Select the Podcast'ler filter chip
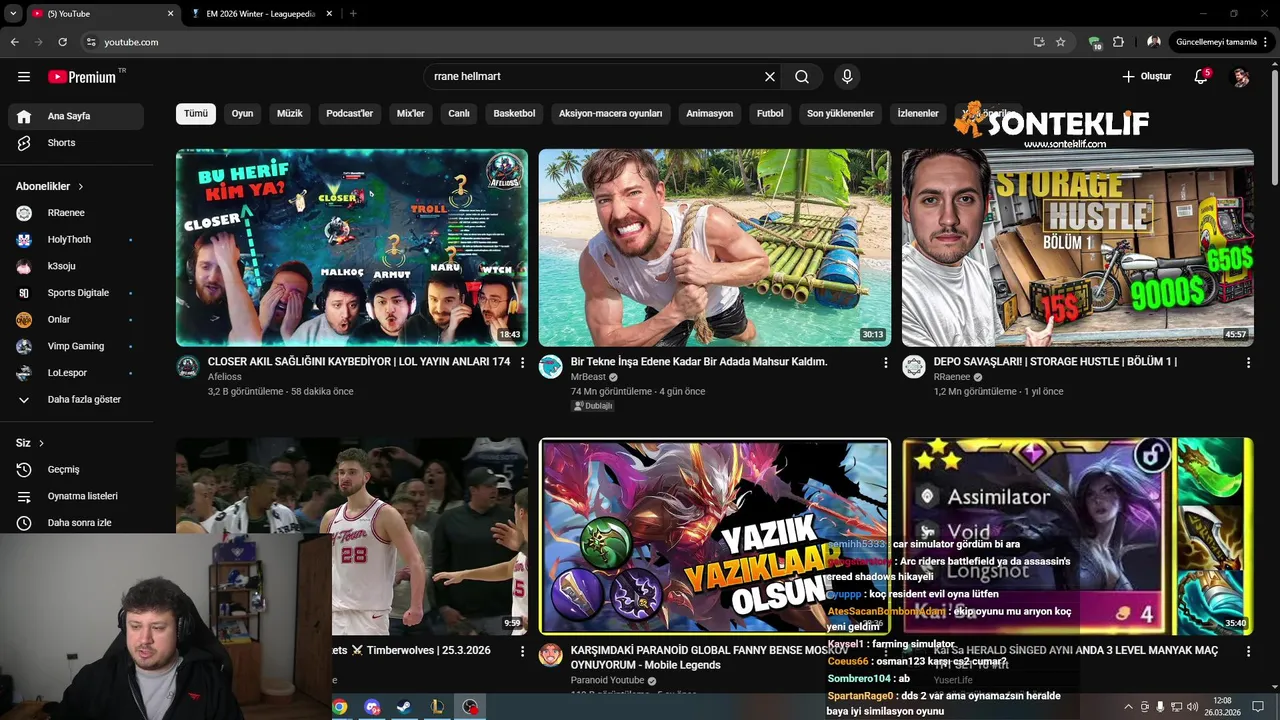Viewport: 1280px width, 720px height. click(x=350, y=113)
